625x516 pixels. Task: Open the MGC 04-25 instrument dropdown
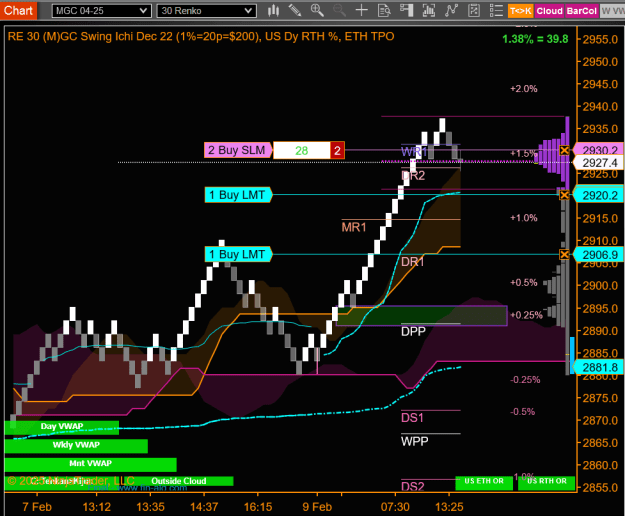point(101,11)
